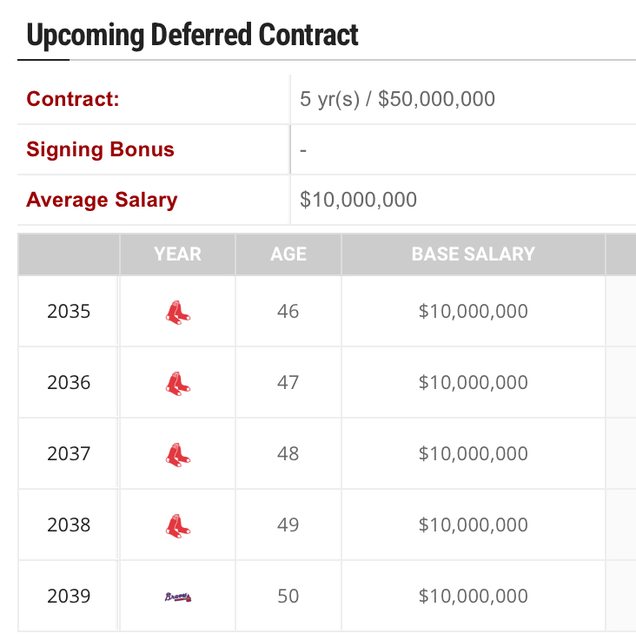The image size is (636, 640).
Task: Sort by the YEAR column header
Action: tap(178, 255)
